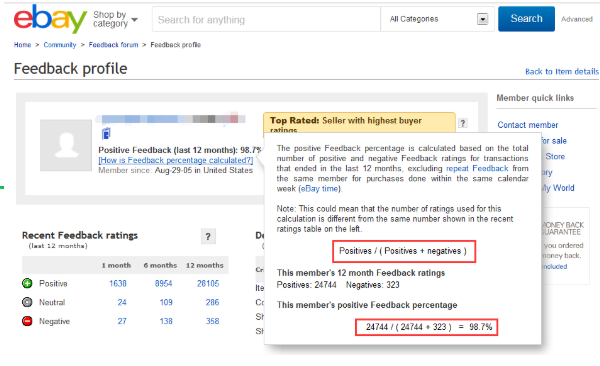Open the eBay time link in tooltip
Image resolution: width=600 pixels, height=366 pixels.
tap(319, 189)
